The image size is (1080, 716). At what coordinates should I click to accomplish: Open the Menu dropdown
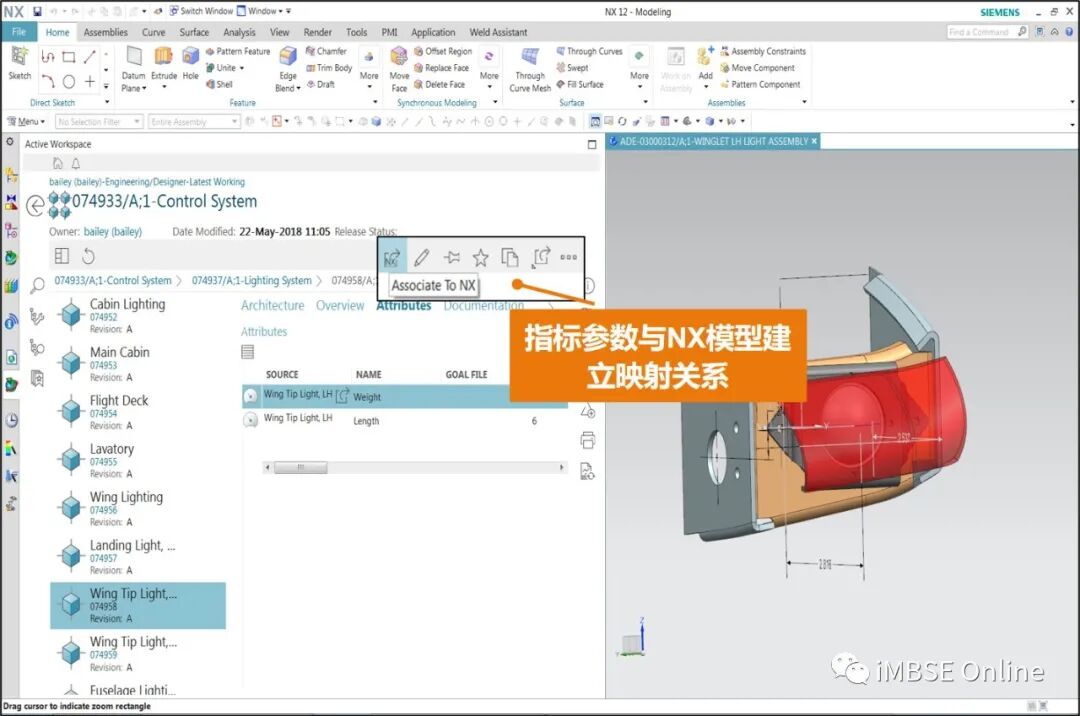(x=26, y=121)
